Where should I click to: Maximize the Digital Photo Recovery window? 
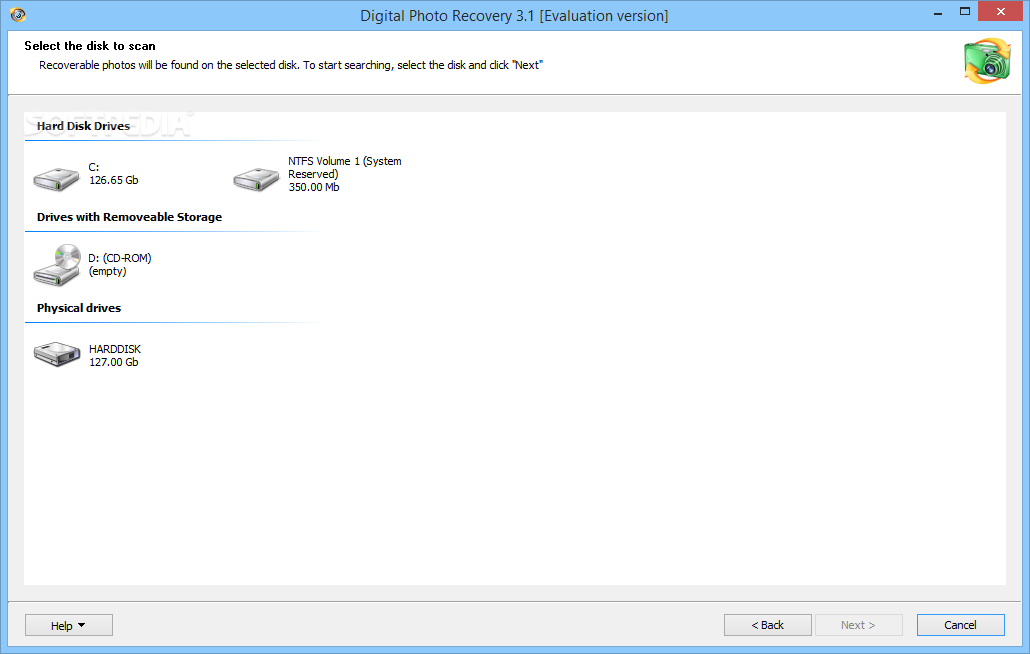(x=965, y=12)
